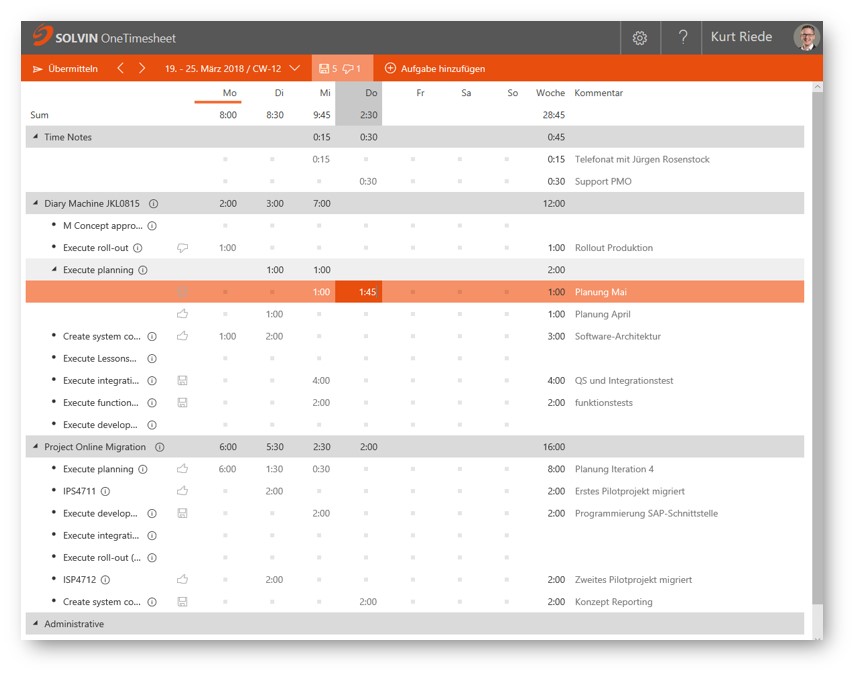Select the Create system co... task under Diary Machine
857x675 pixels.
102,336
